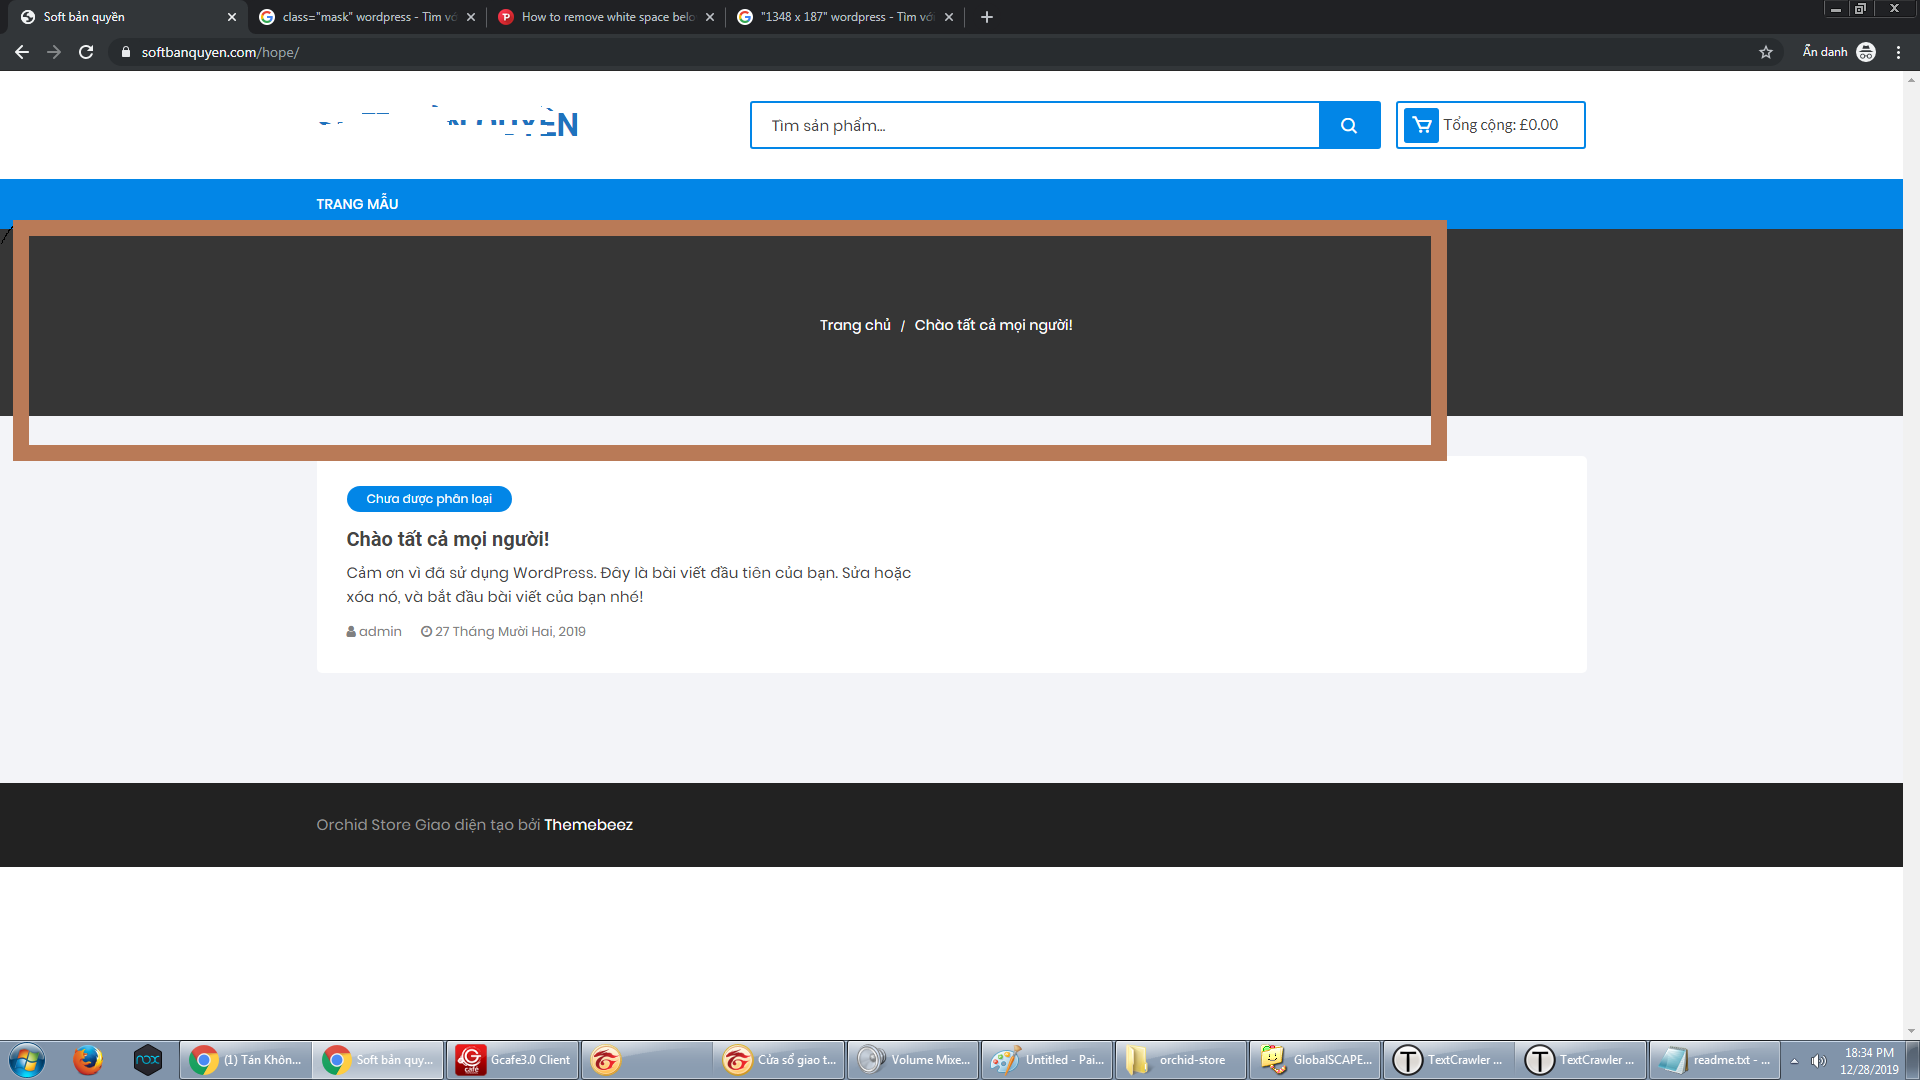Click the blue search magnifier button
This screenshot has width=1920, height=1080.
(x=1349, y=125)
